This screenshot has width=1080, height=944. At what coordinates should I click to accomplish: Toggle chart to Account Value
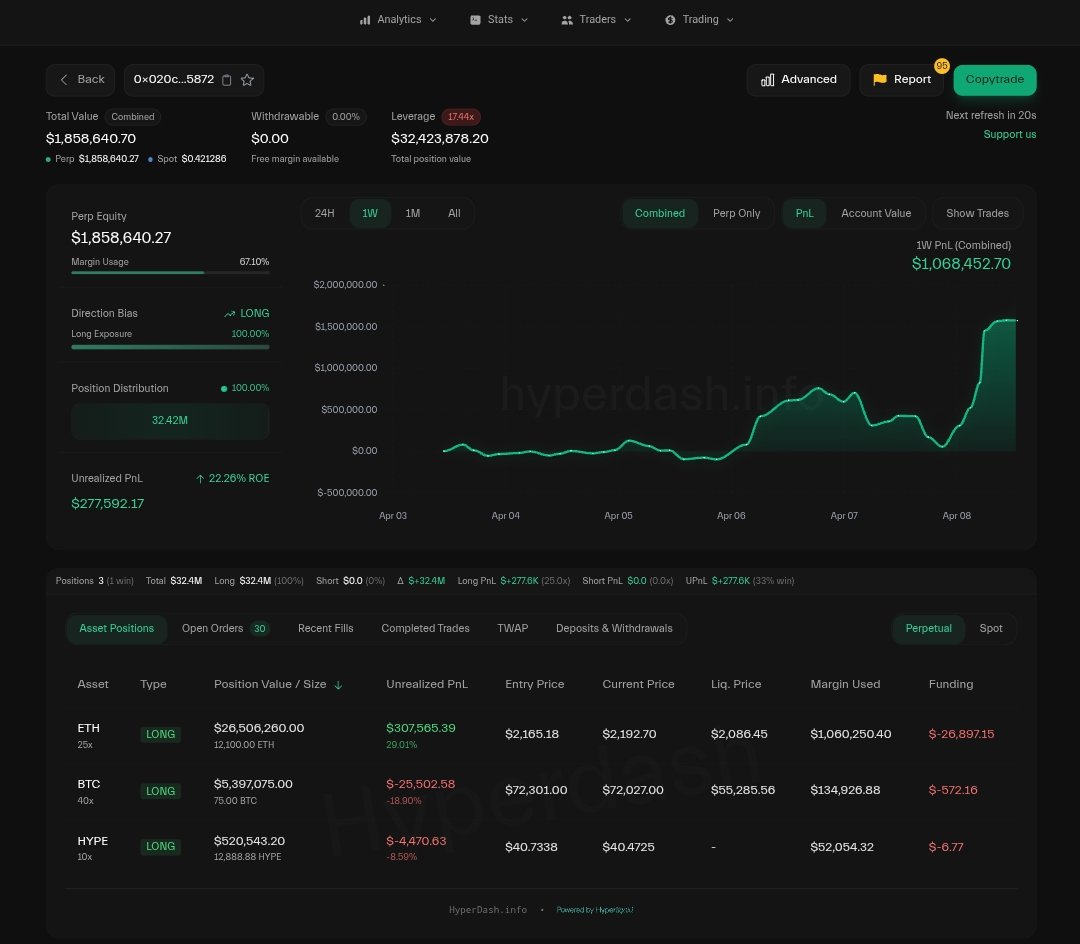875,213
